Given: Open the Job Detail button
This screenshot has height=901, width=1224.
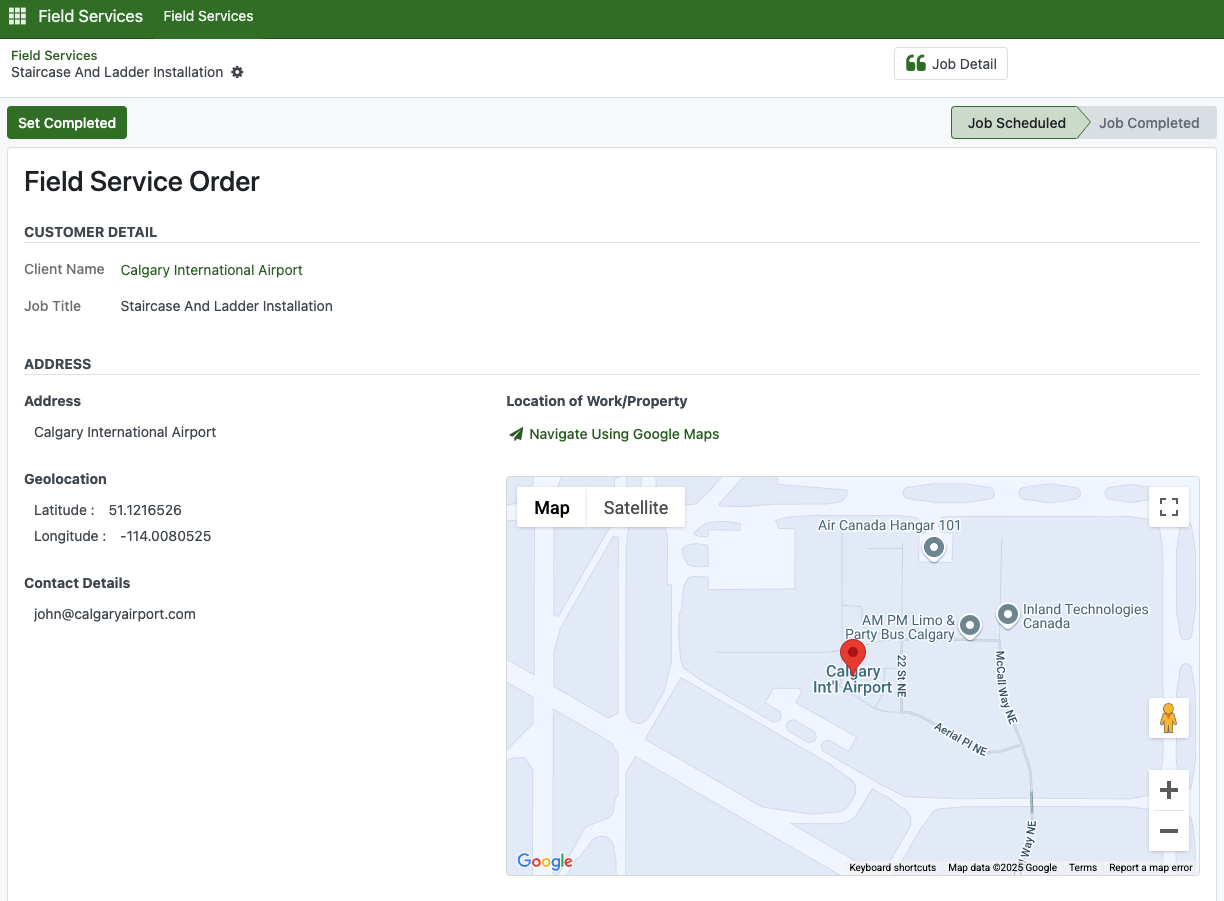Looking at the screenshot, I should click(x=950, y=64).
